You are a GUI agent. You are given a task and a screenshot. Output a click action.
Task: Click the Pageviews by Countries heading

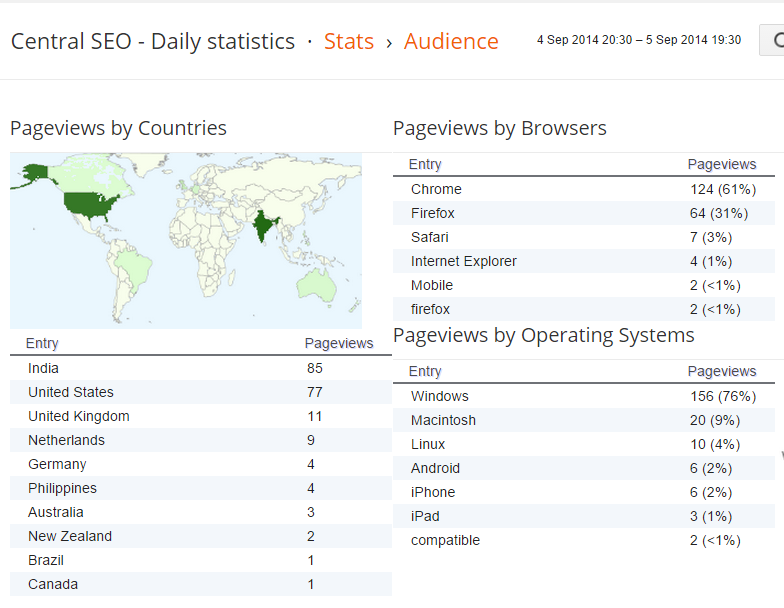tap(118, 128)
